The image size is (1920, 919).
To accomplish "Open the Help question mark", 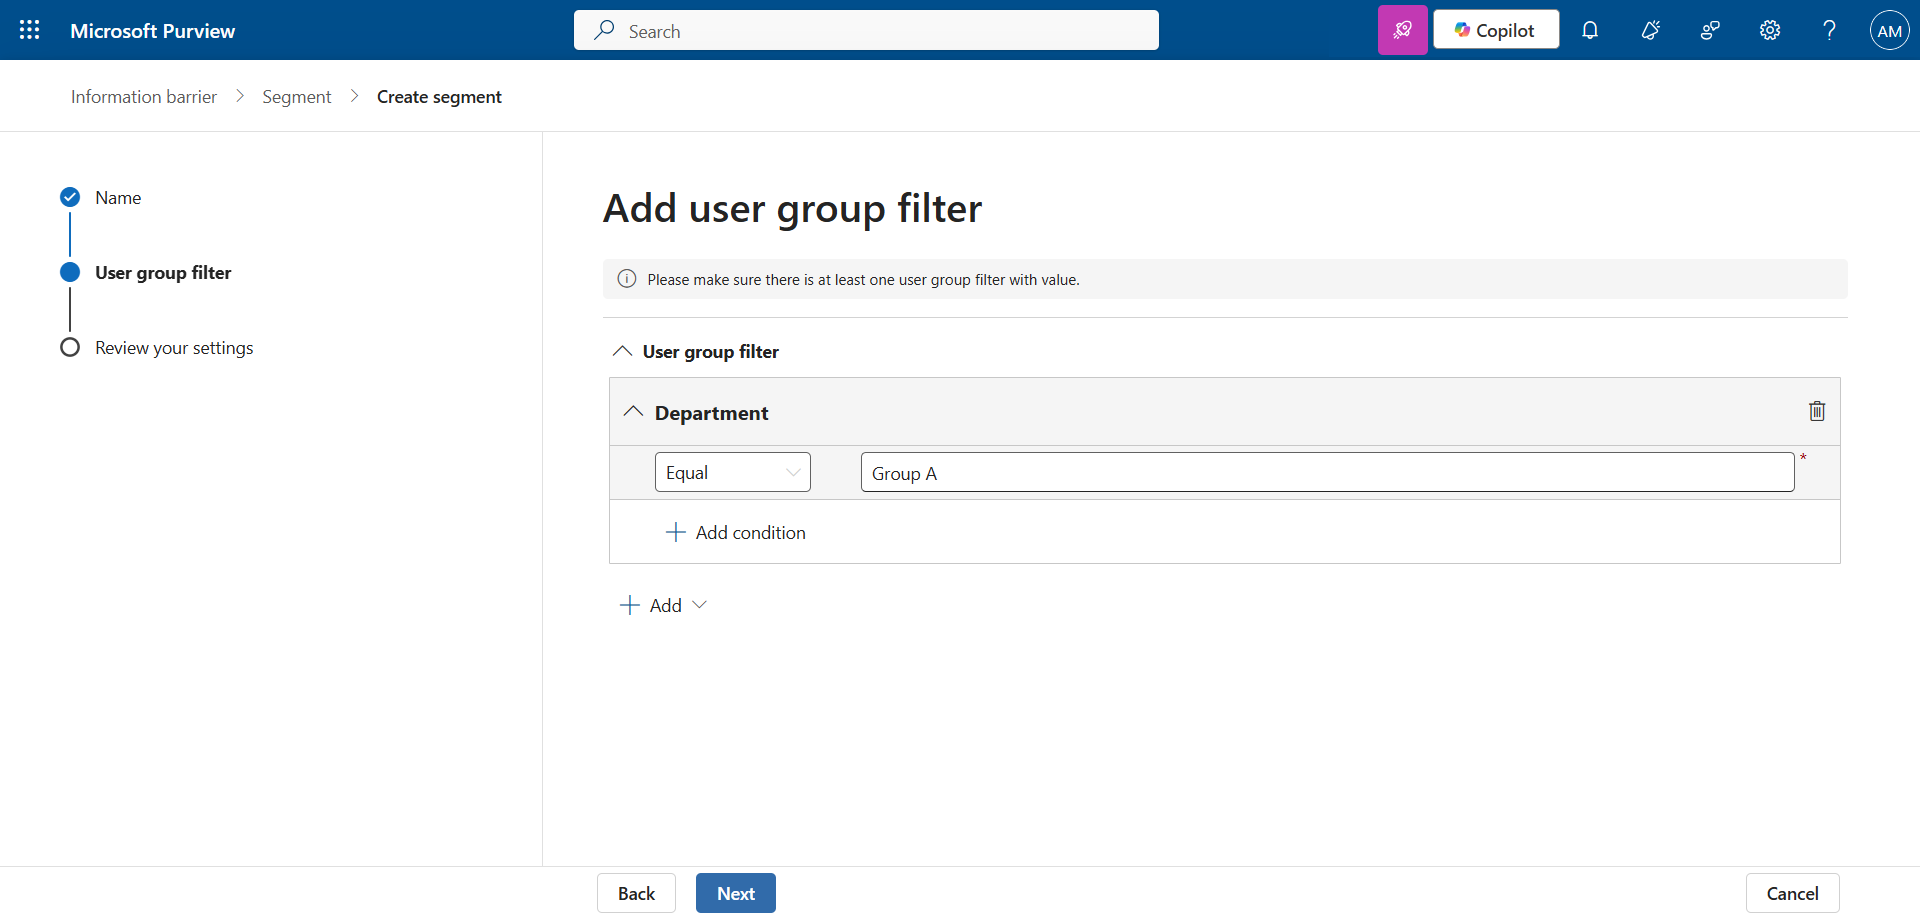I will click(x=1829, y=30).
